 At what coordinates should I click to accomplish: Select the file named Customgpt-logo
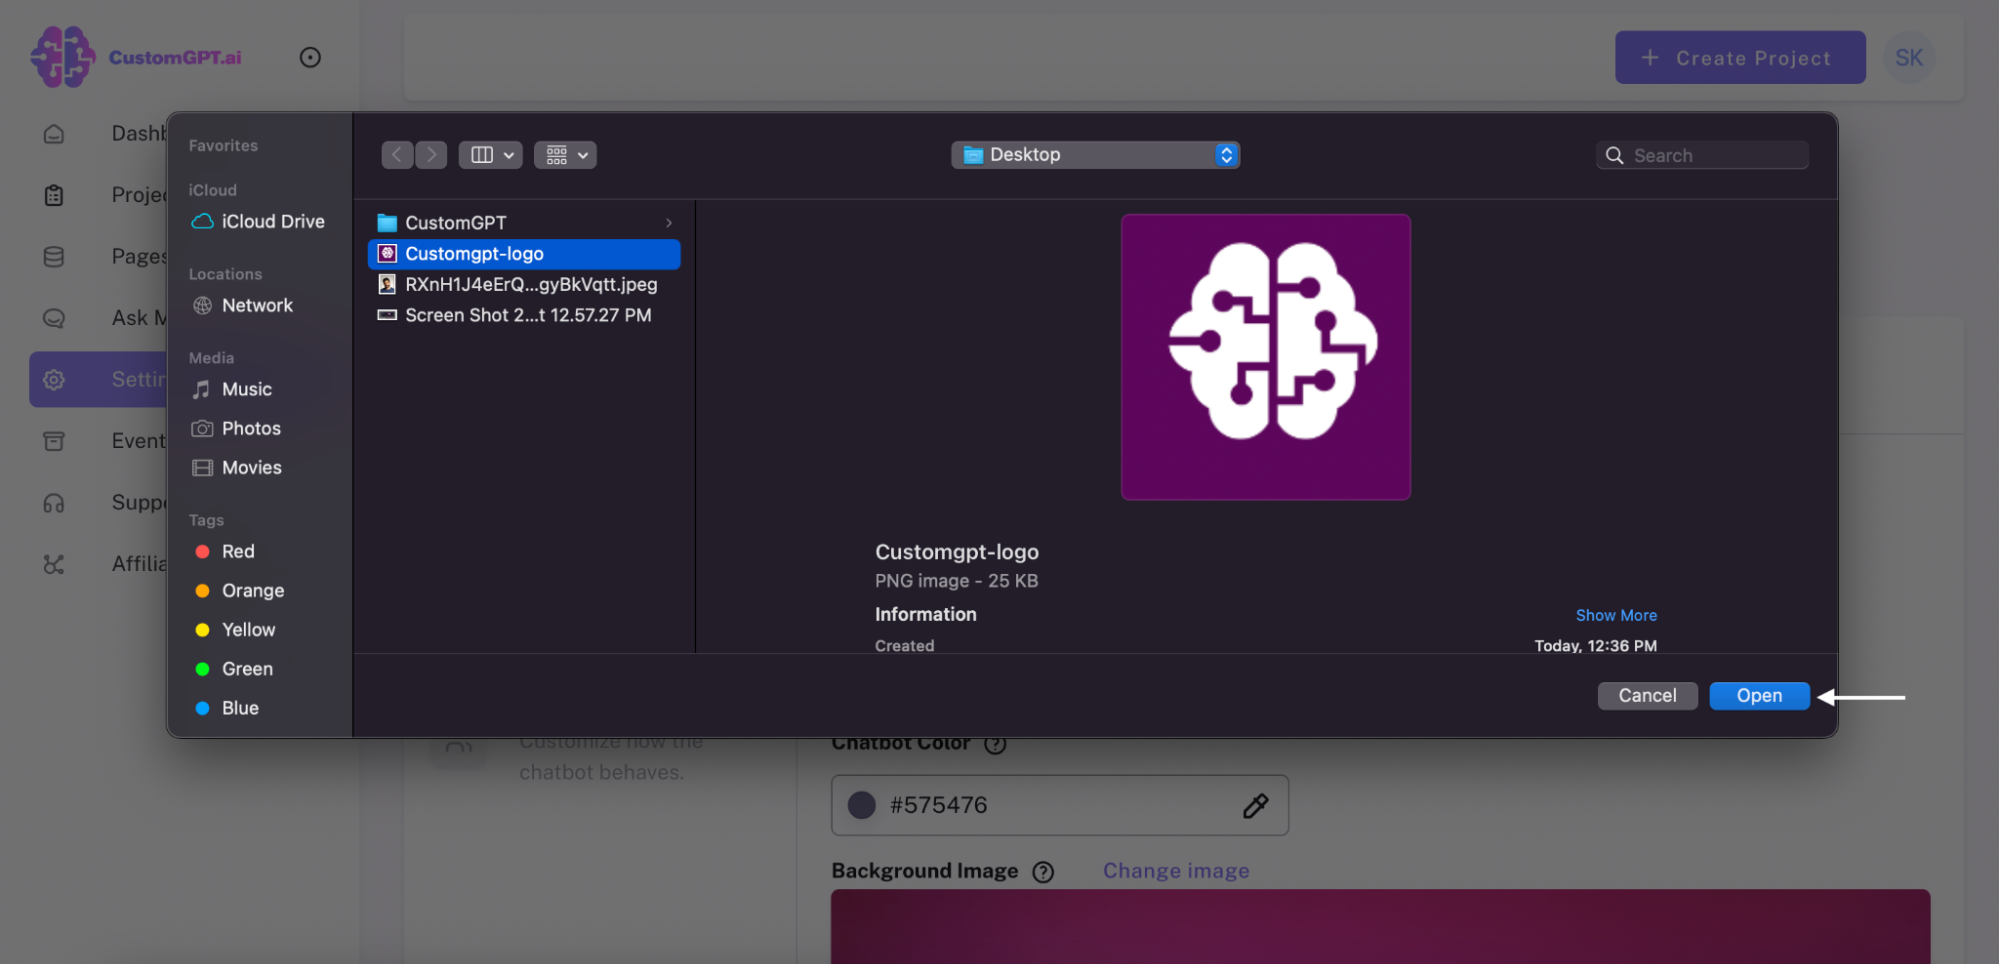(524, 254)
